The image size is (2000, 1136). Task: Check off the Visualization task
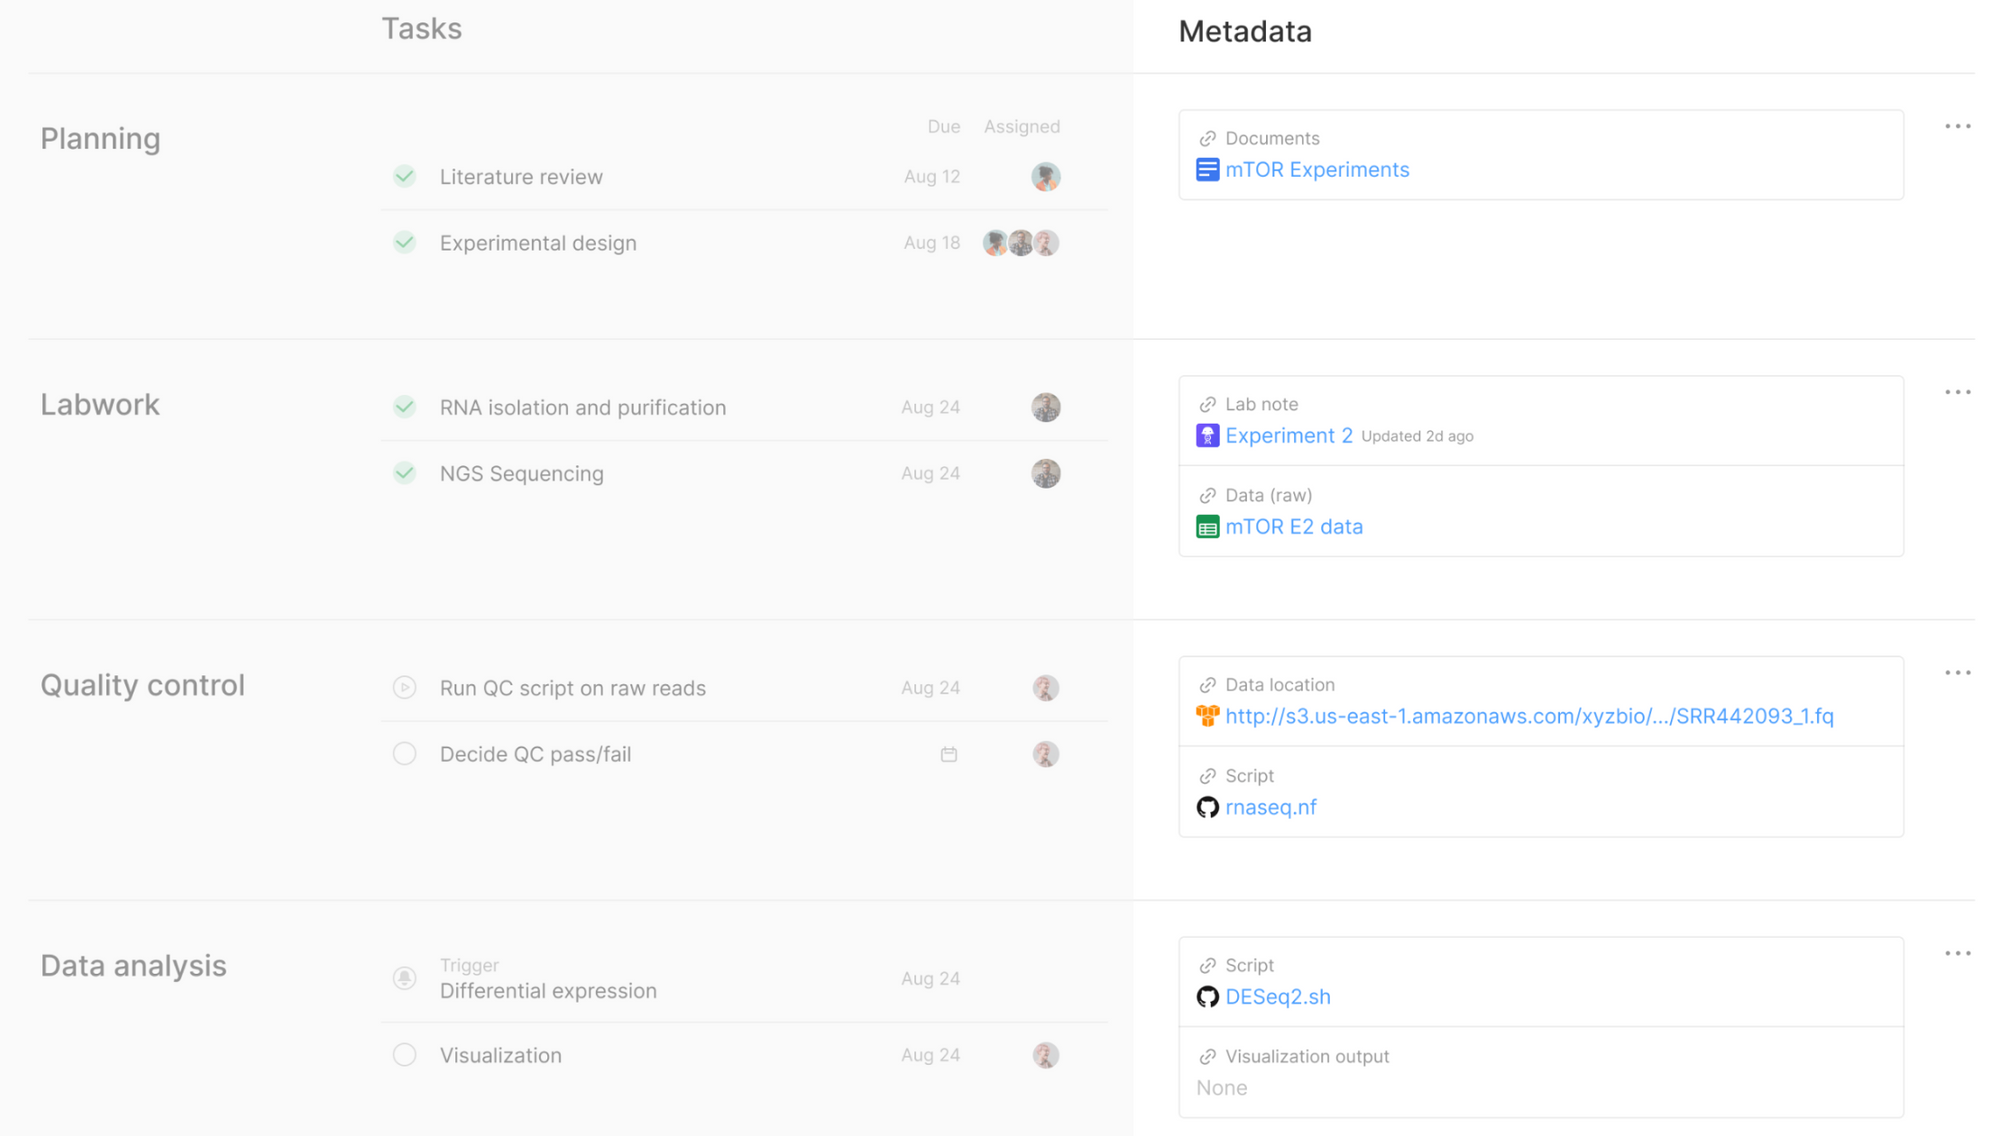404,1055
